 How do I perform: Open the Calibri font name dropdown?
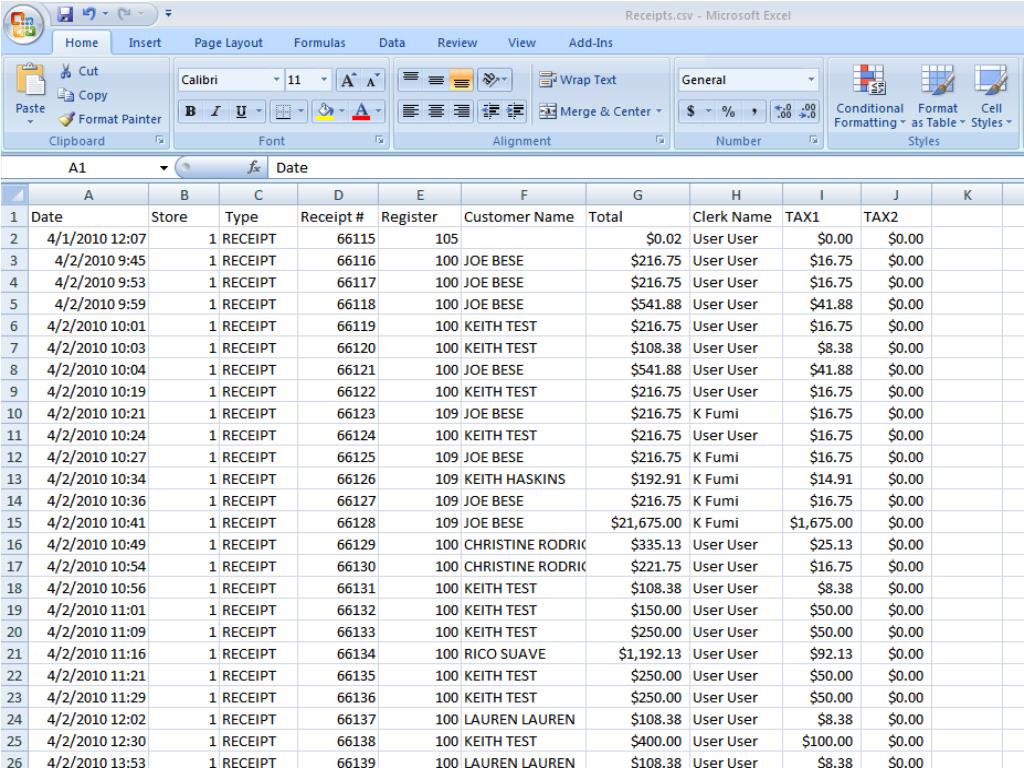(276, 80)
